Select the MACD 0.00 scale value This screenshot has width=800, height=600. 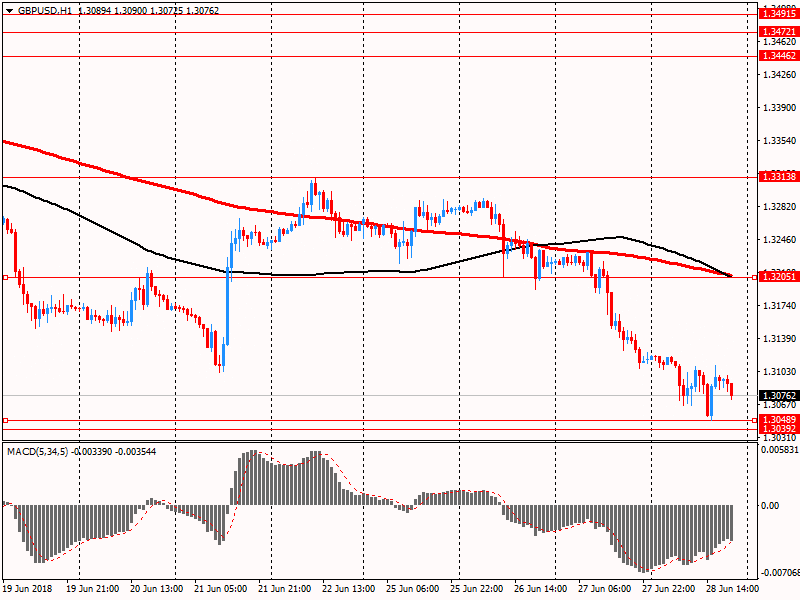tap(770, 506)
